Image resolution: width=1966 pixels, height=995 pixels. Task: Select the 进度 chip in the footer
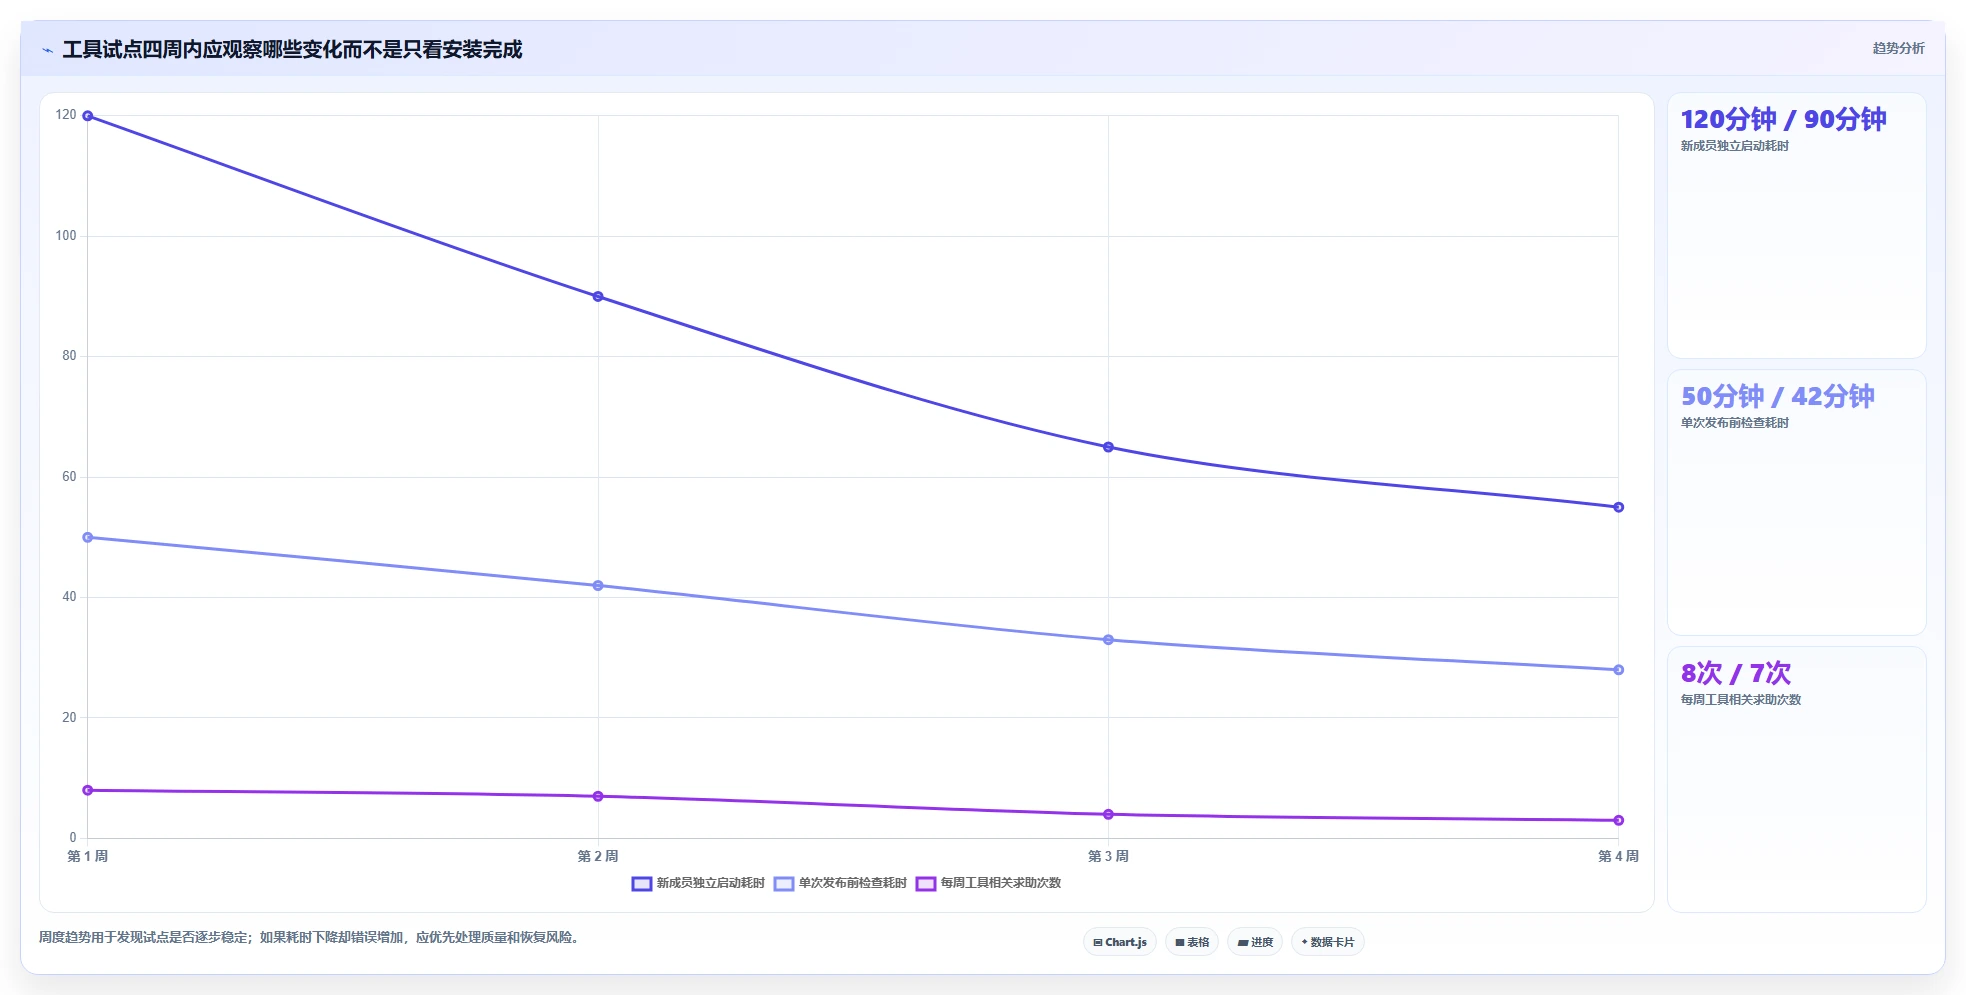[1255, 942]
